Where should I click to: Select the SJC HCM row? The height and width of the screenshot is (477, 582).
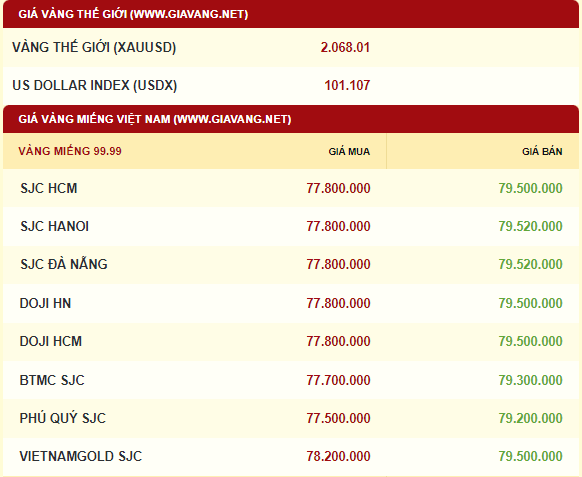(291, 188)
